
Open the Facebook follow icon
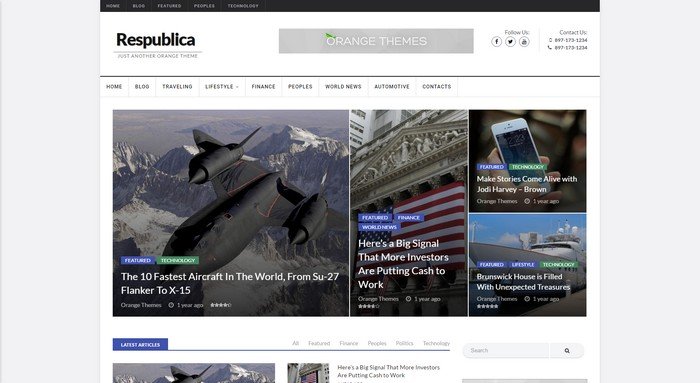pos(496,42)
